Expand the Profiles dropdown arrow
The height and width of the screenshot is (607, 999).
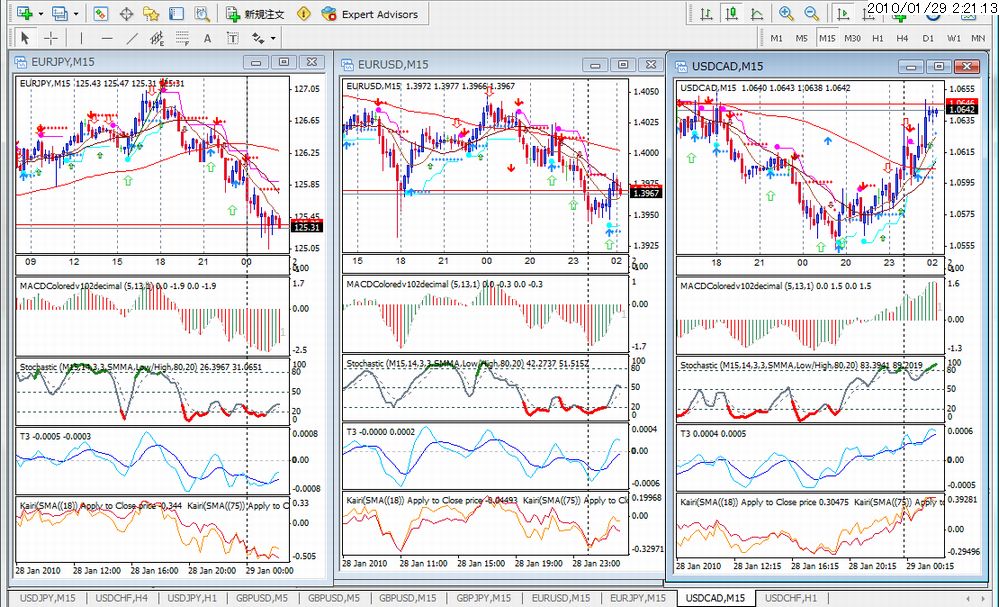click(76, 13)
